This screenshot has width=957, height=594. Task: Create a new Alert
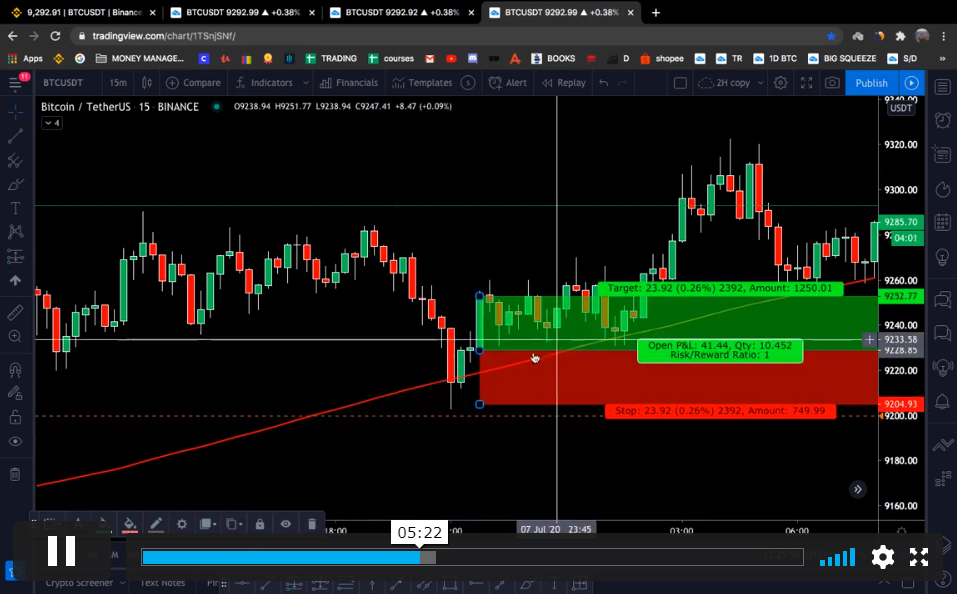click(x=508, y=82)
